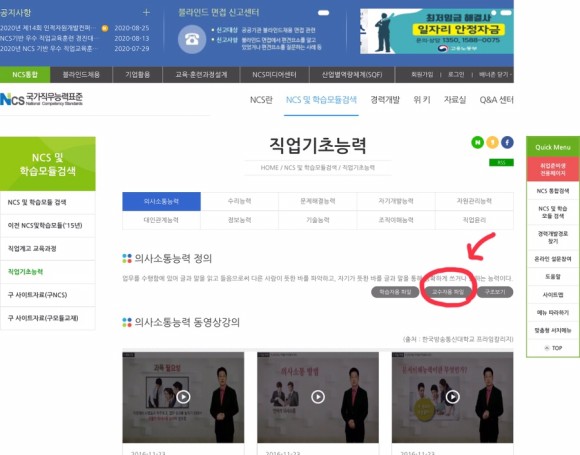The image size is (580, 455).
Task: Select the 수리능력 tab
Action: point(240,201)
